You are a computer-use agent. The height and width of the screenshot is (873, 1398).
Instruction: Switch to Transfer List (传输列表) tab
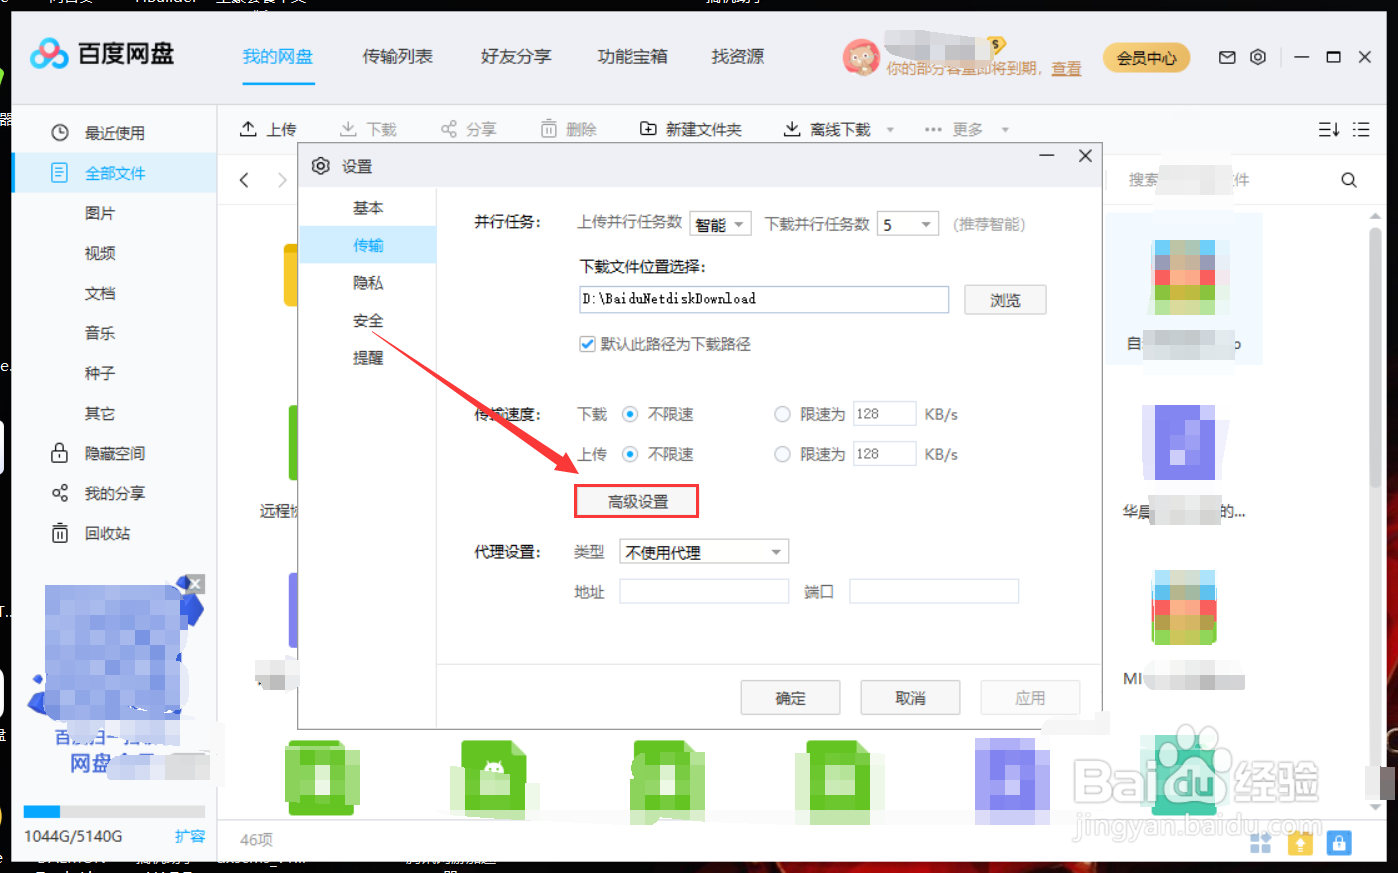tap(398, 57)
